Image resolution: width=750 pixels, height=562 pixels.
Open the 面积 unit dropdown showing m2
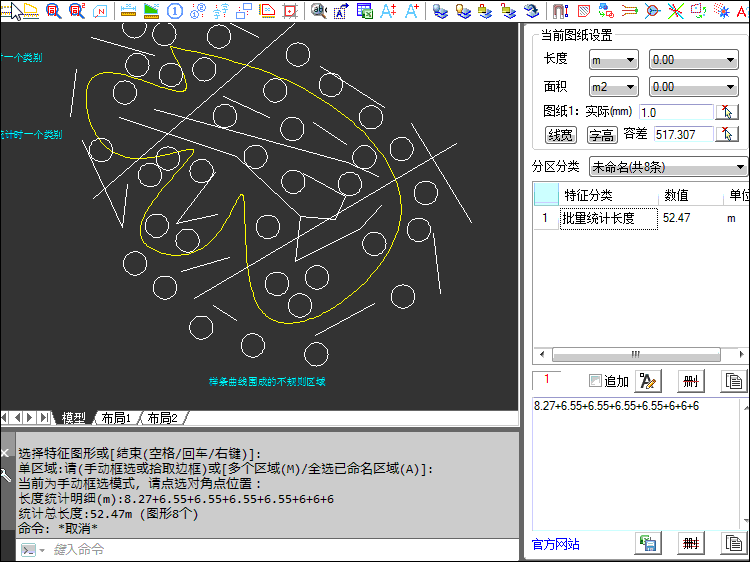click(613, 87)
